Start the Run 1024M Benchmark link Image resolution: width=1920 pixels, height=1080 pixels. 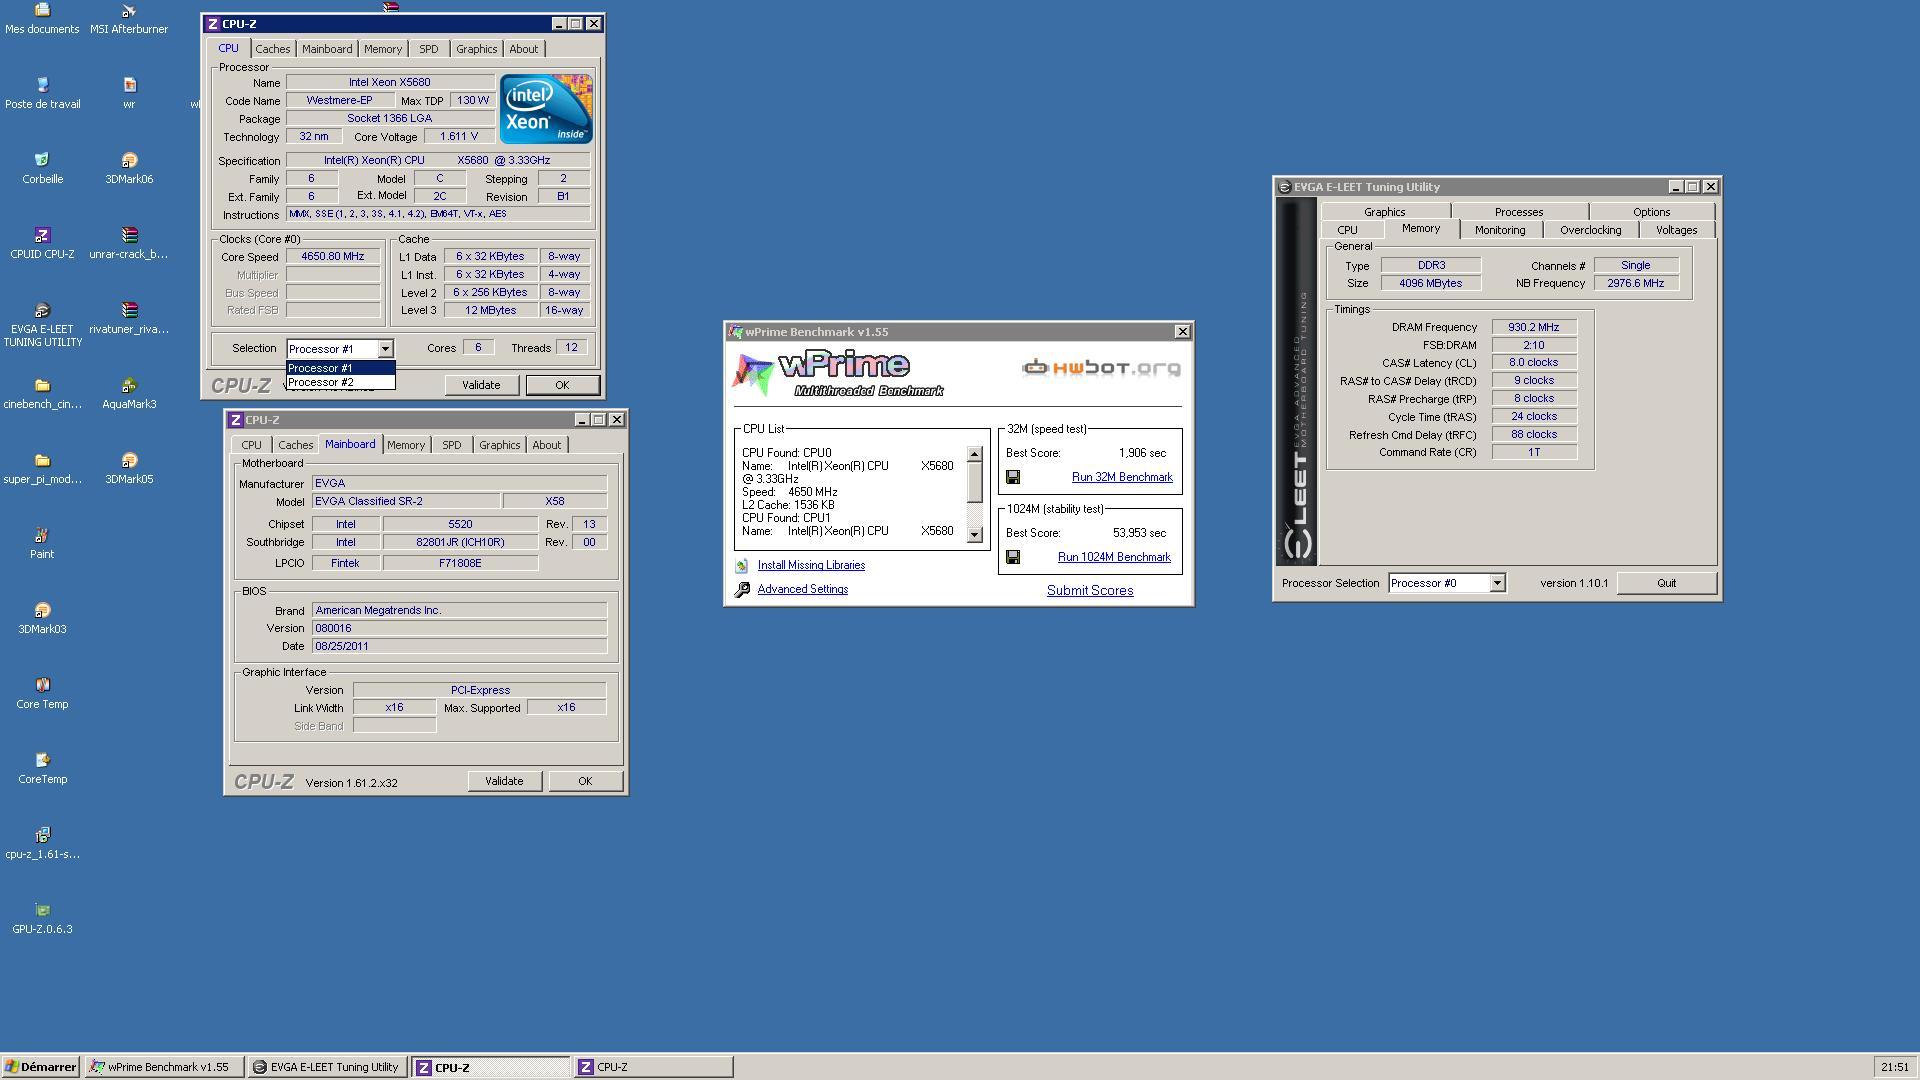pos(1114,558)
